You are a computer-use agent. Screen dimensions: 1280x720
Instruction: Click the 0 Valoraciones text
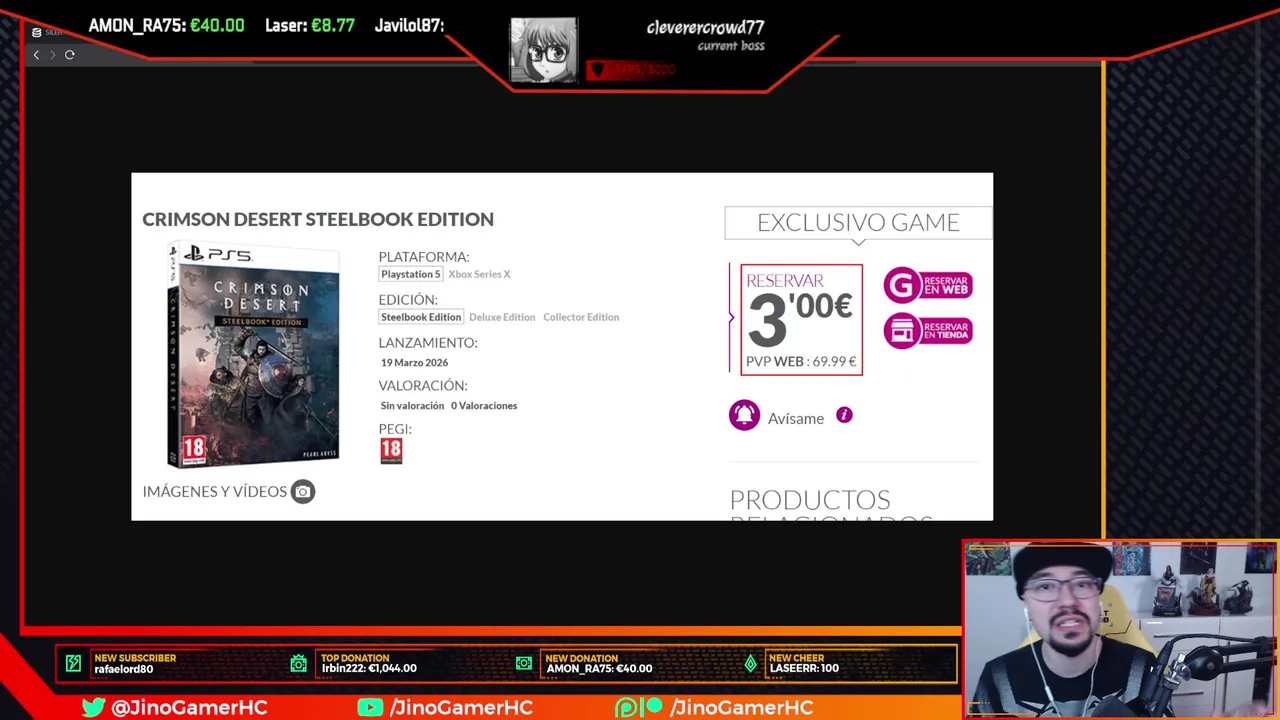[x=484, y=405]
